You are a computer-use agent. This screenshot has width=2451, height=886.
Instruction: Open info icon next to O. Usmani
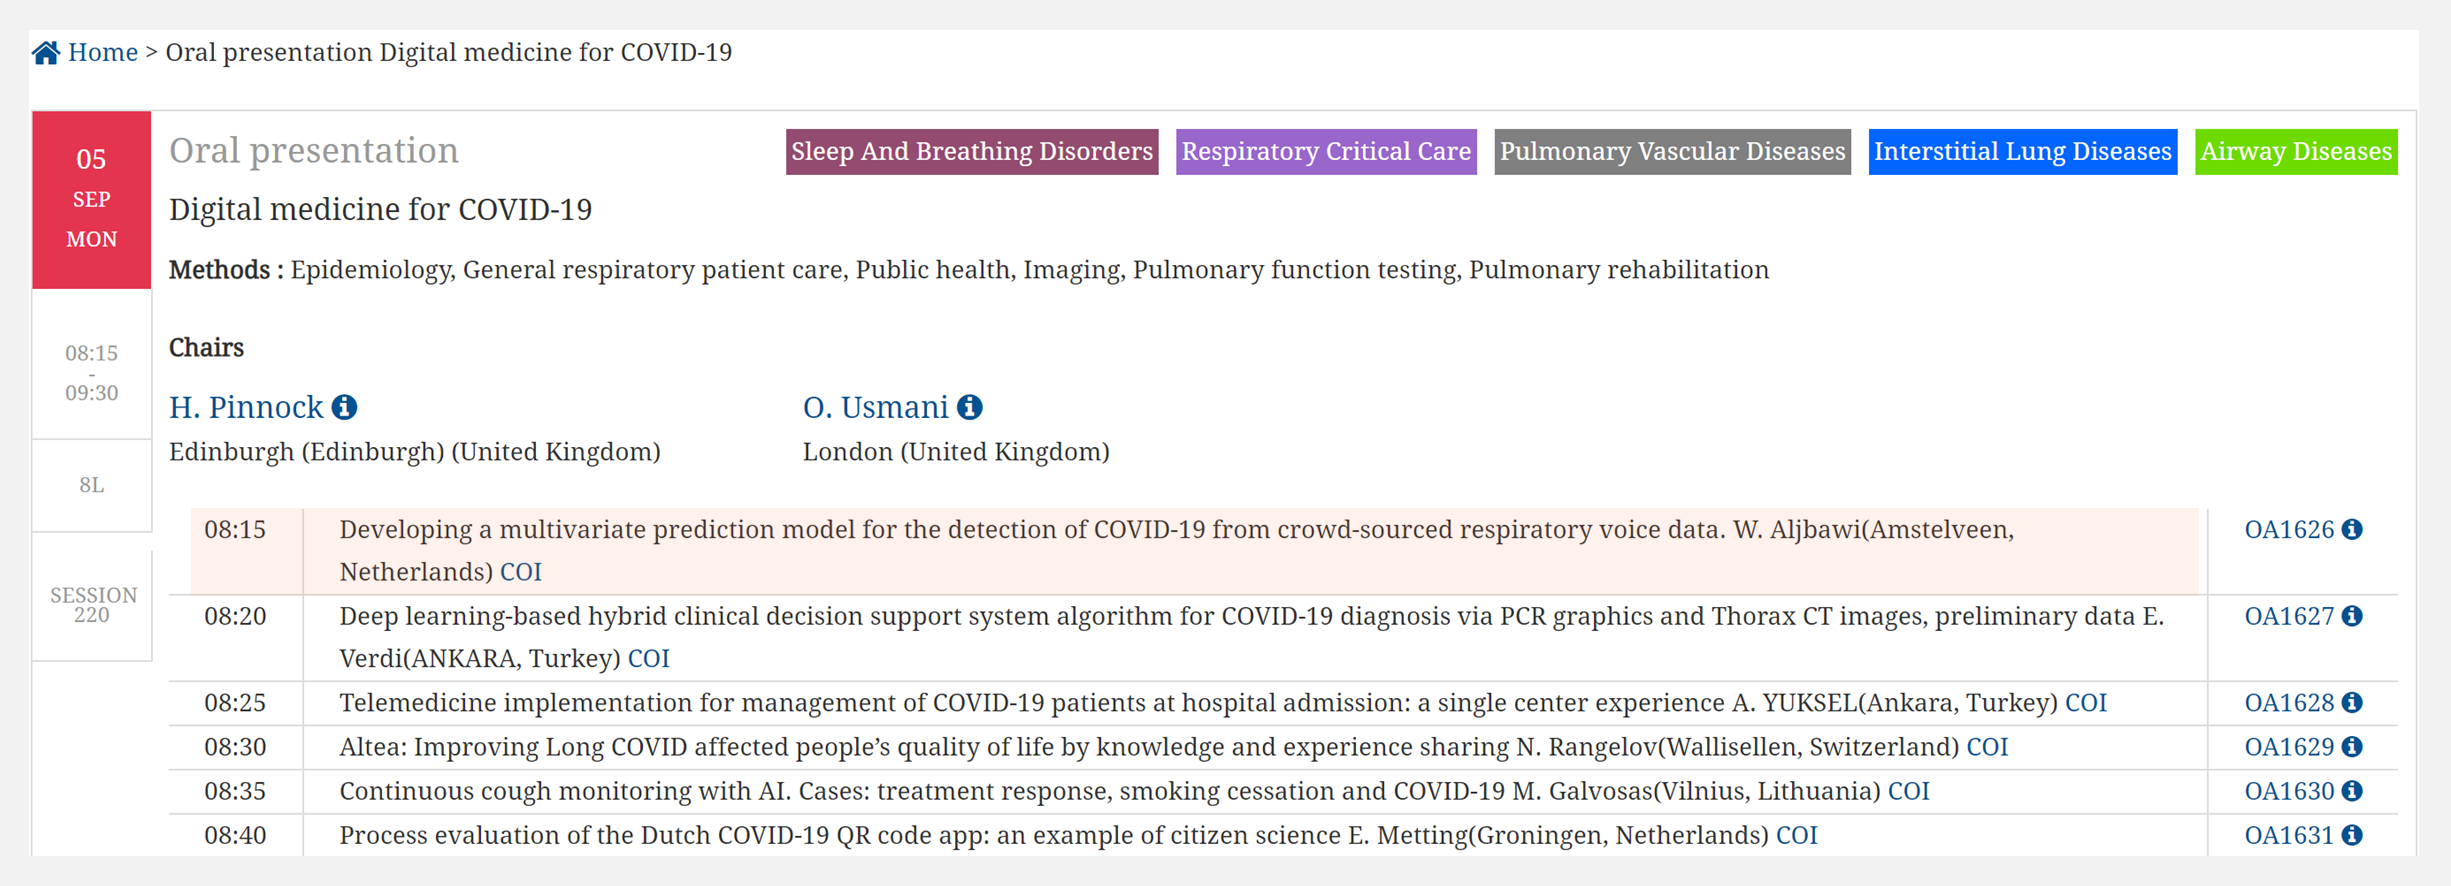970,407
